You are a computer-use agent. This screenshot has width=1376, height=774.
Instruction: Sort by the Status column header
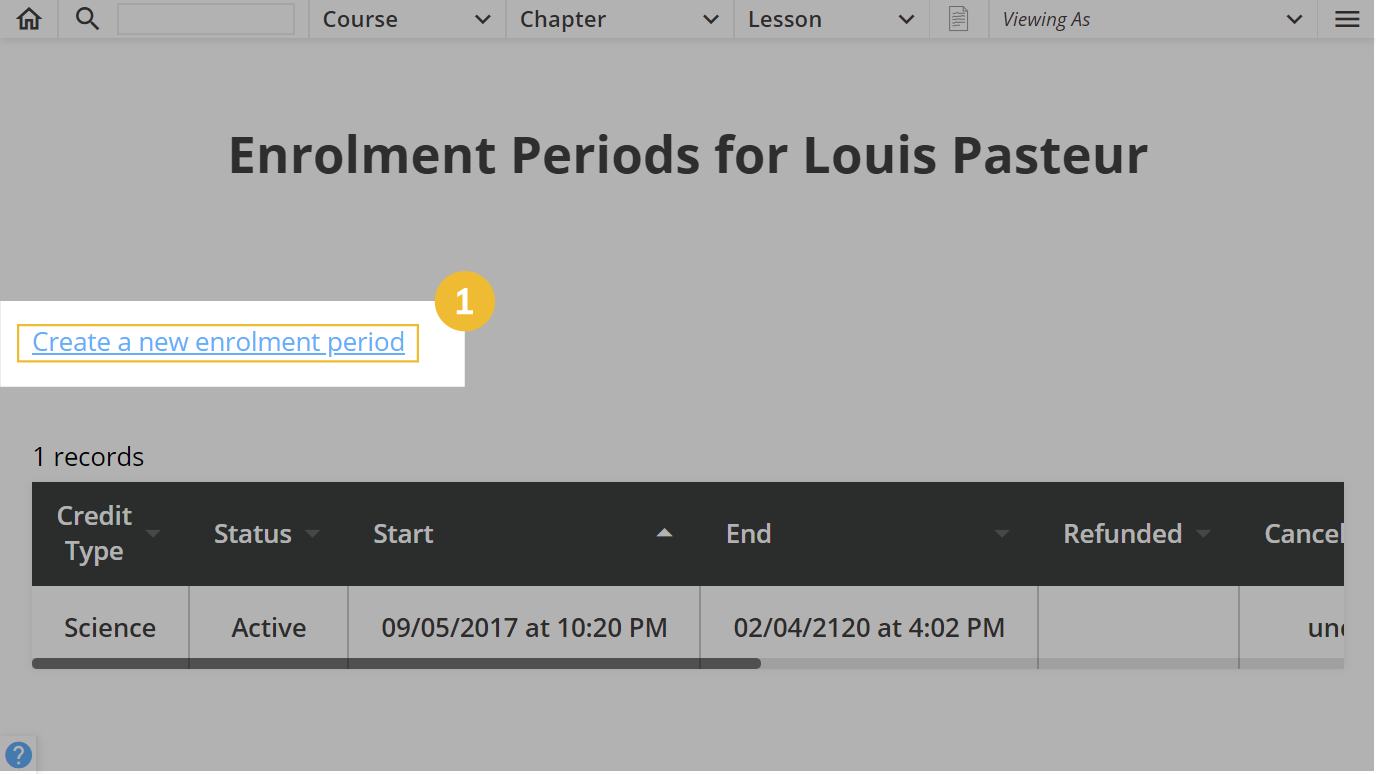[252, 534]
